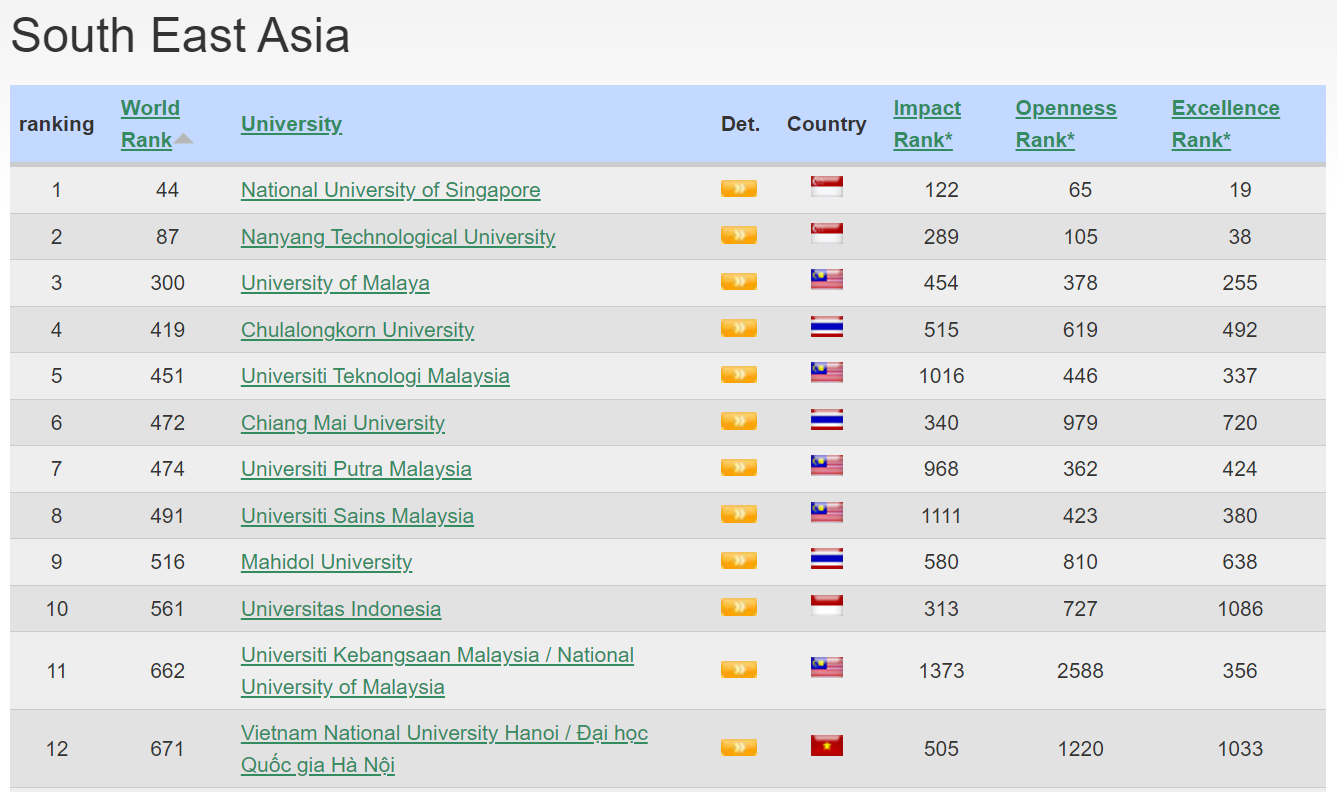Open National University of Singapore link
This screenshot has height=792, width=1337.
390,190
